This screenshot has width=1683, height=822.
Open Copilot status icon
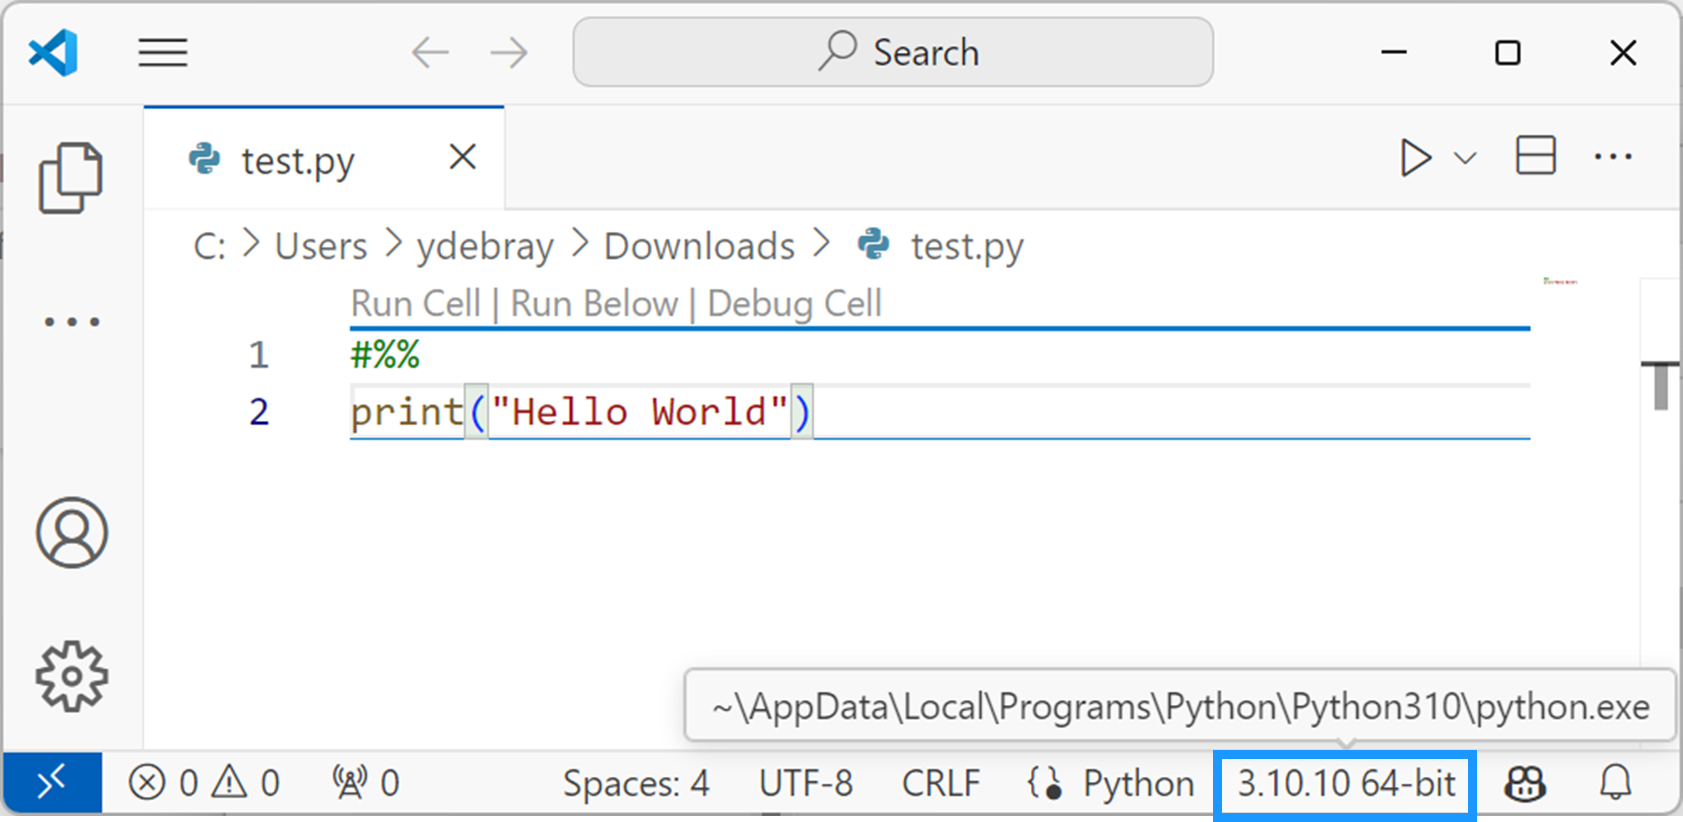point(1525,783)
